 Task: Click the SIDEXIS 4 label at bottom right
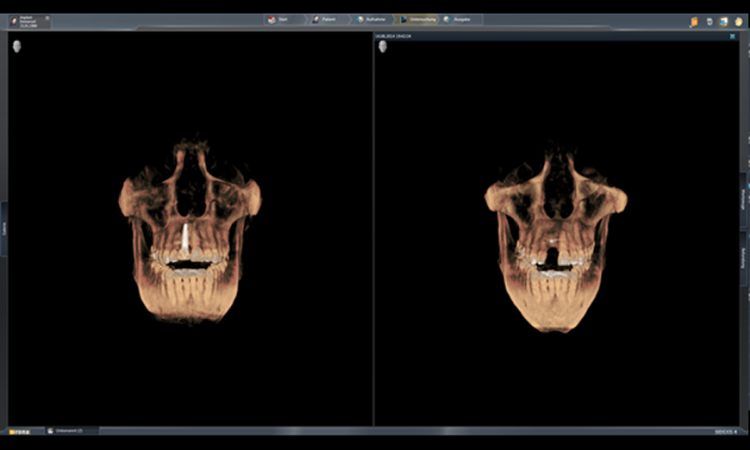pos(726,432)
